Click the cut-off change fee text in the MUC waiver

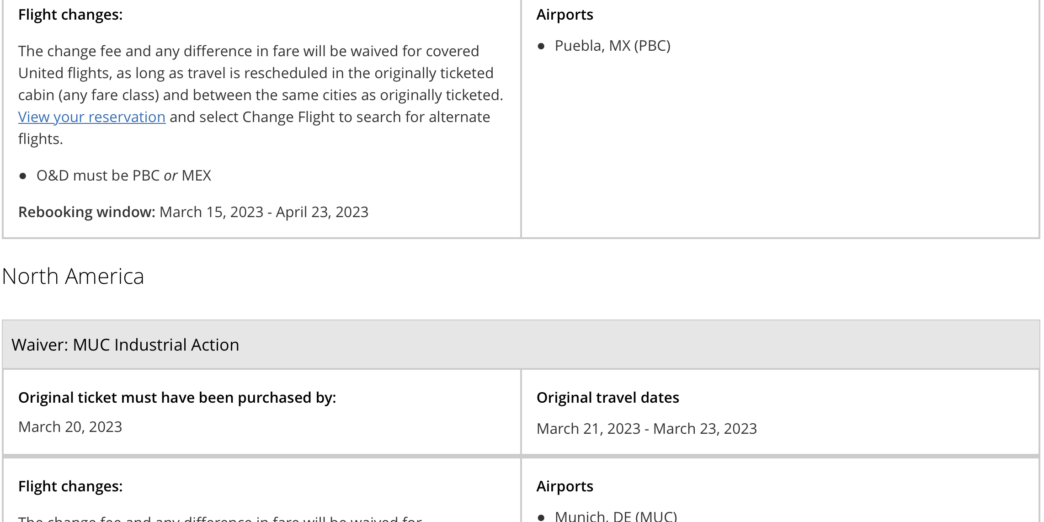coord(220,518)
